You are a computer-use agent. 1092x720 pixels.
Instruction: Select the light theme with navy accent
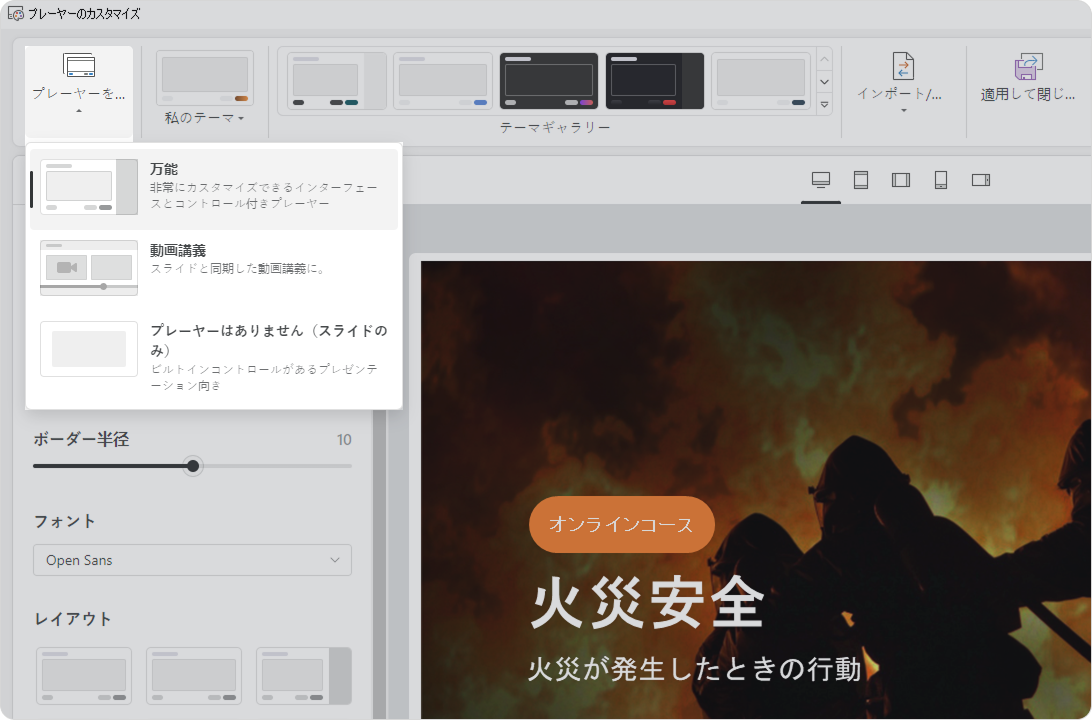(x=760, y=81)
